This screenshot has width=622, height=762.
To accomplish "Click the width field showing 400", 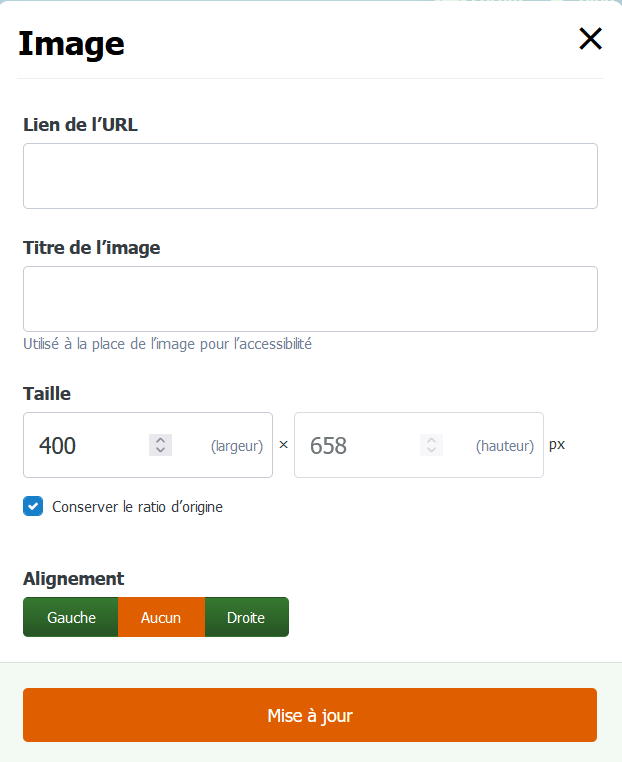I will (148, 445).
